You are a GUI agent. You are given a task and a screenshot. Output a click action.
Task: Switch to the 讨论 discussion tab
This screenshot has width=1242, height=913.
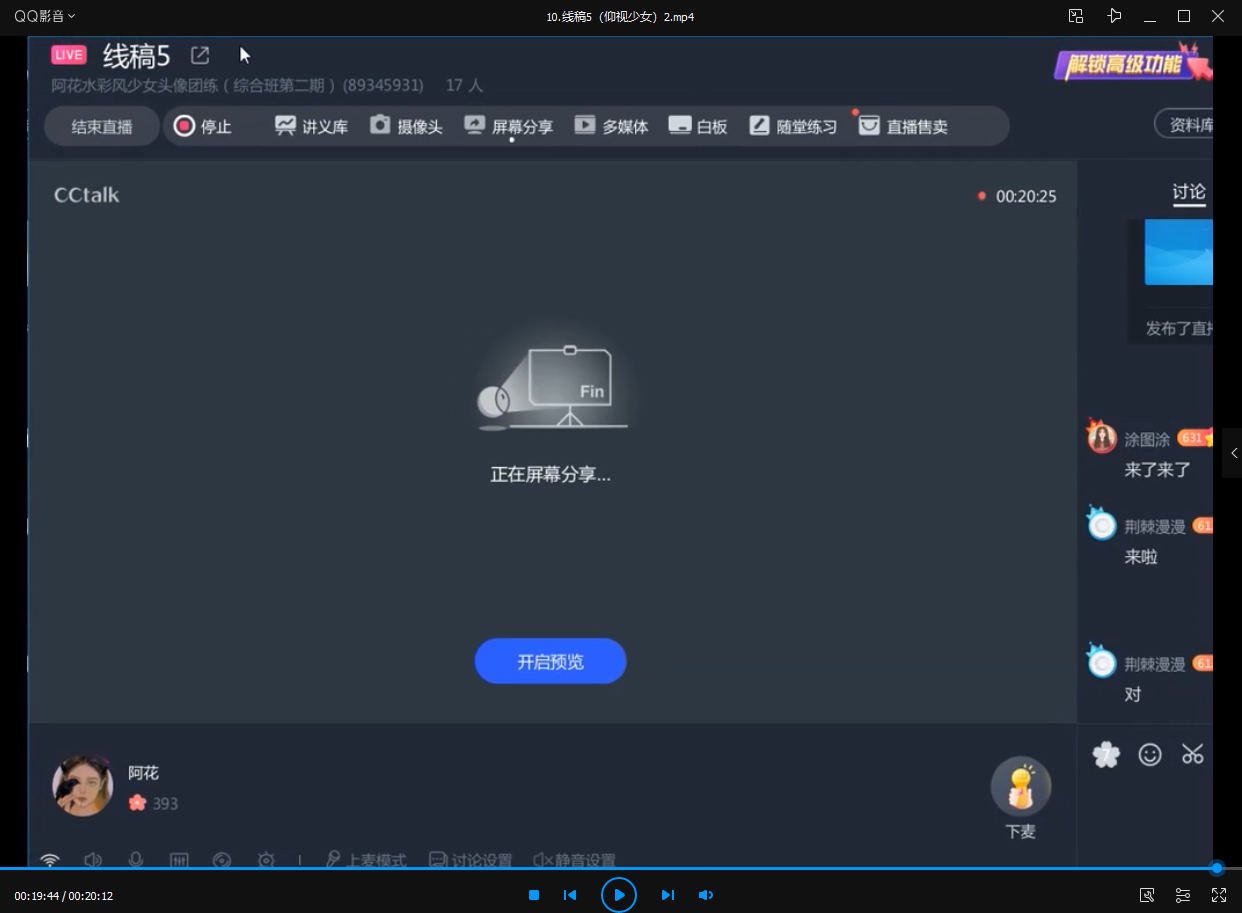tap(1188, 192)
